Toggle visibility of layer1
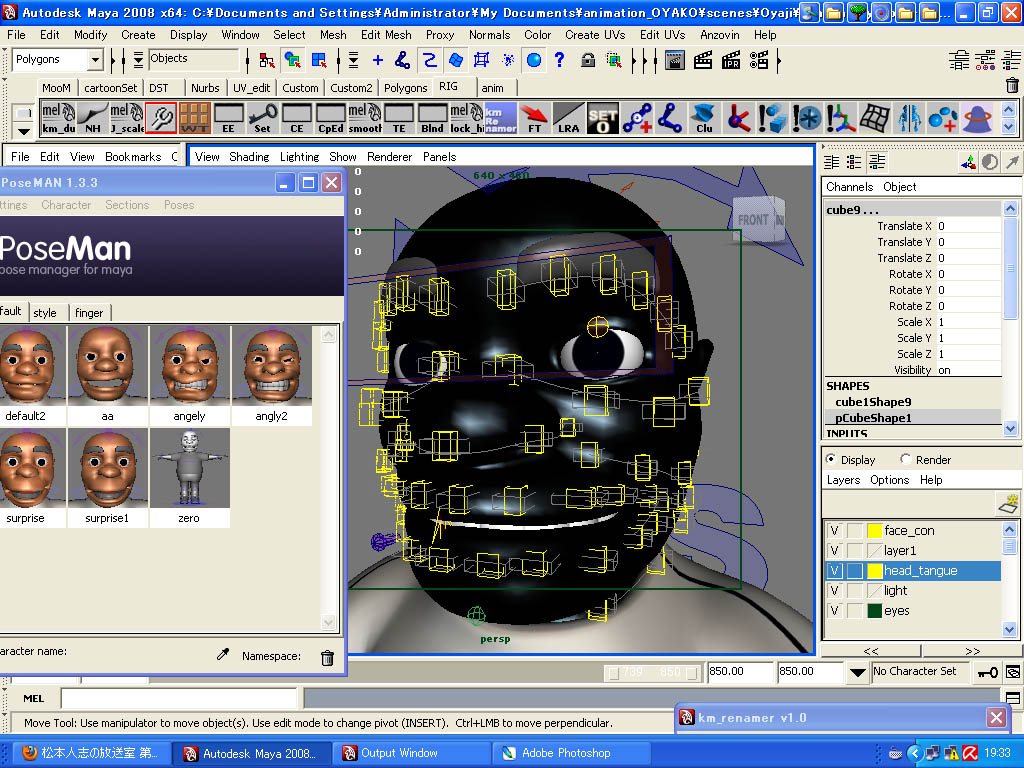This screenshot has width=1024, height=768. pos(835,551)
